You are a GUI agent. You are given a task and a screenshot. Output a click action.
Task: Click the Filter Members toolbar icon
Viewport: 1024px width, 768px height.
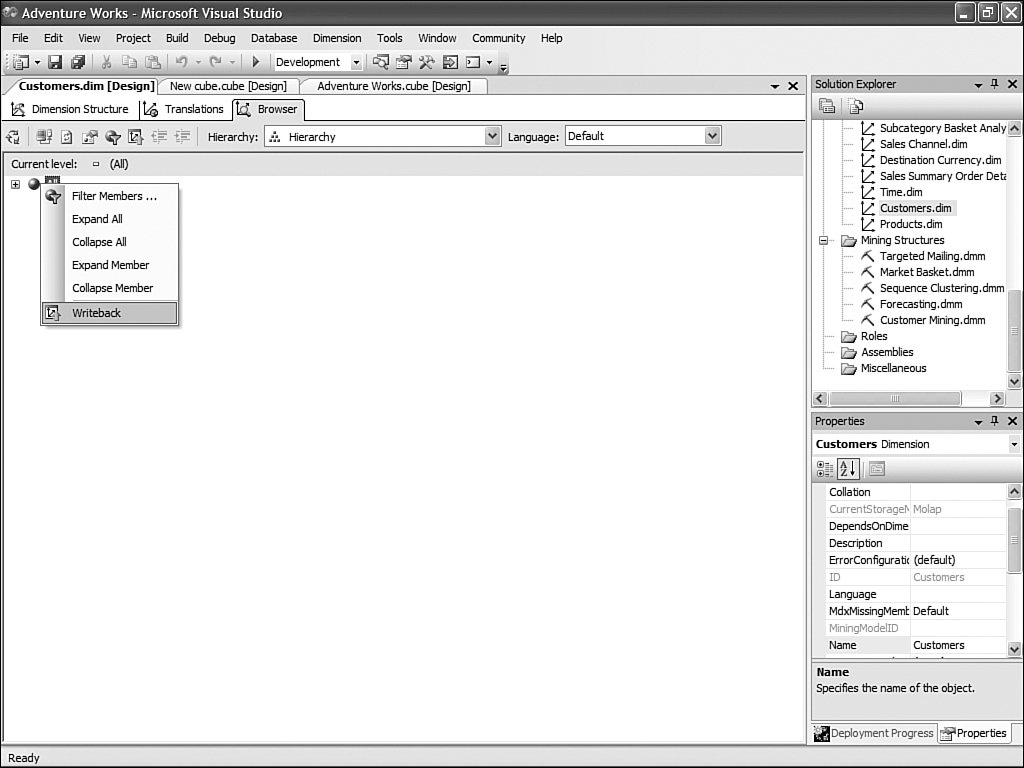tap(113, 137)
